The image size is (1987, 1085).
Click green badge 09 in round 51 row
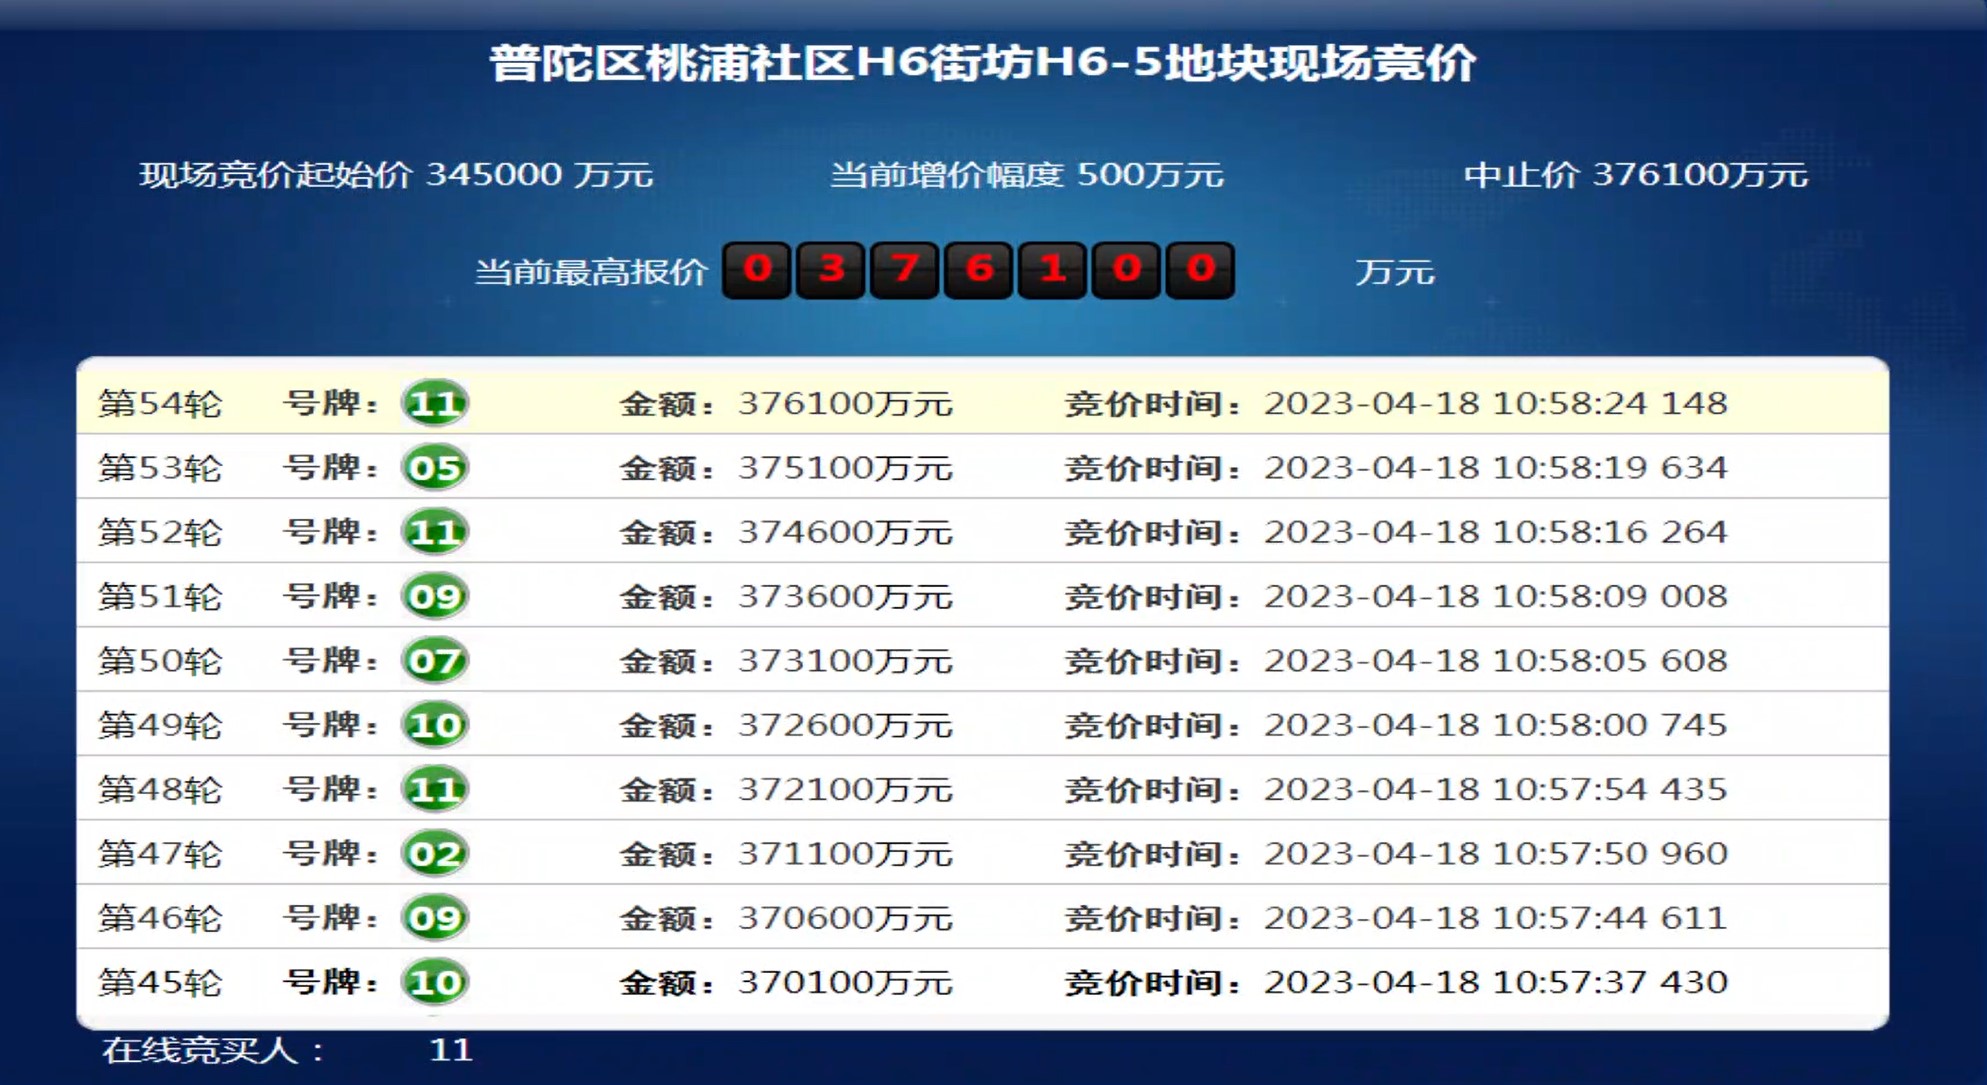pyautogui.click(x=435, y=597)
